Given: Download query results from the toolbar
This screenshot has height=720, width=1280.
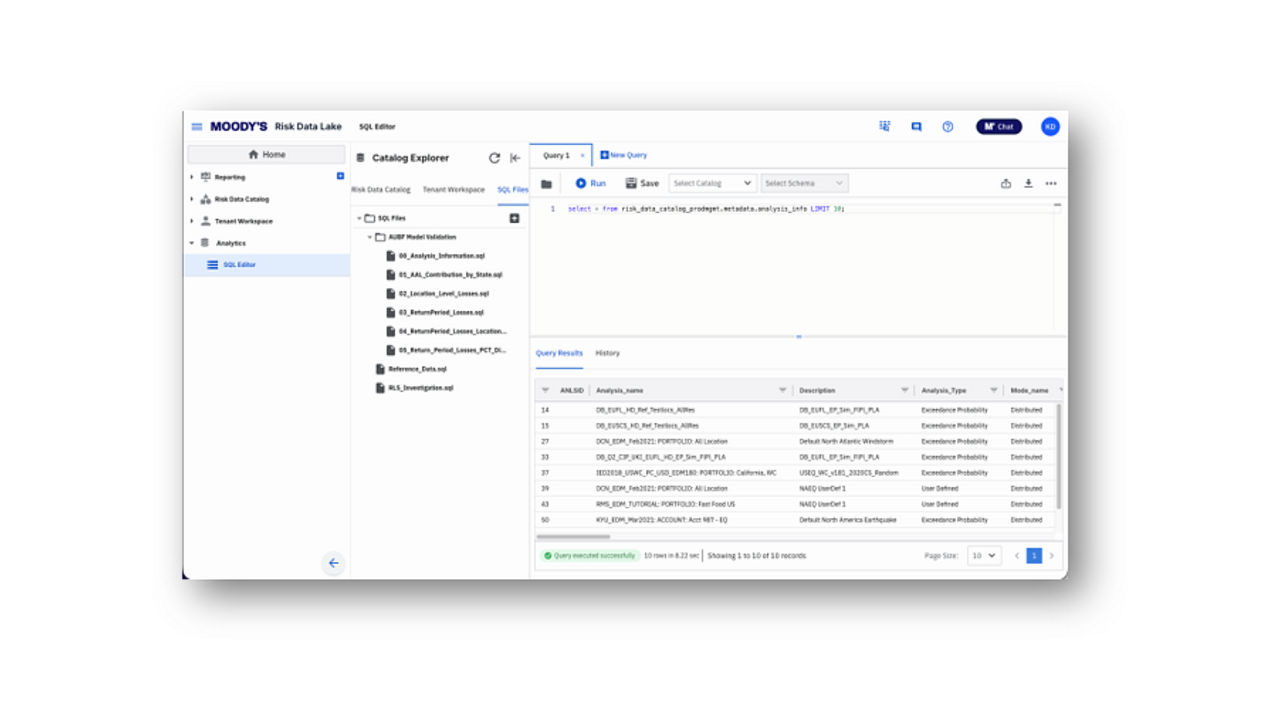Looking at the screenshot, I should pyautogui.click(x=1028, y=184).
